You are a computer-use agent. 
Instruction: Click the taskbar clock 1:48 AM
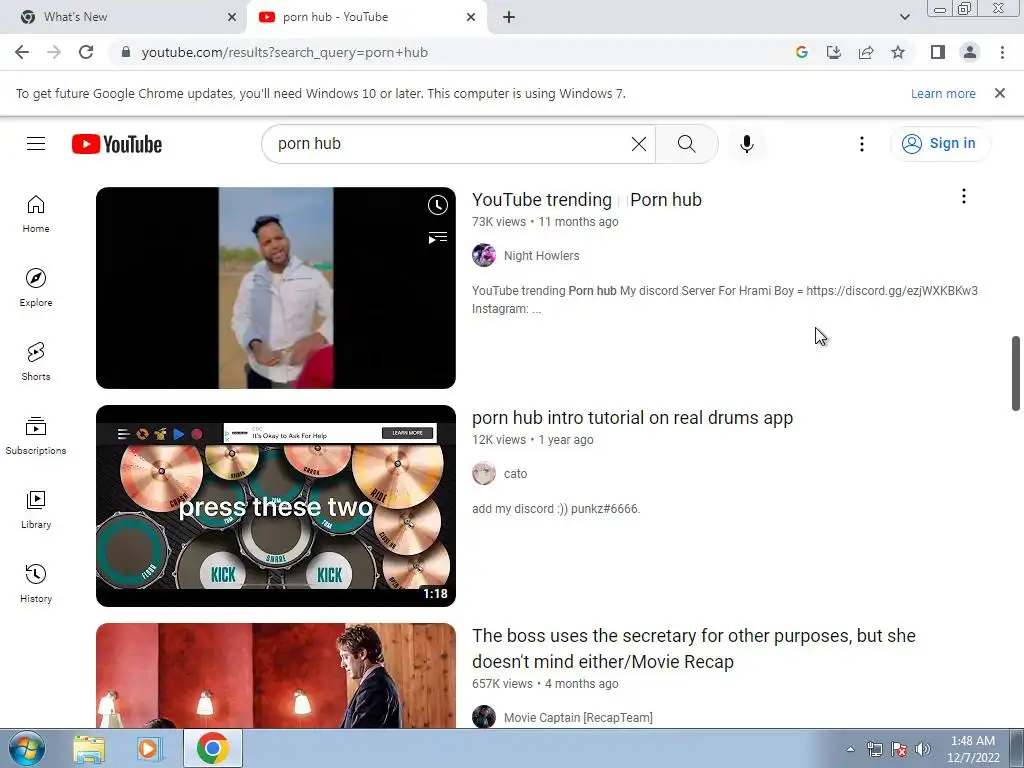(973, 749)
